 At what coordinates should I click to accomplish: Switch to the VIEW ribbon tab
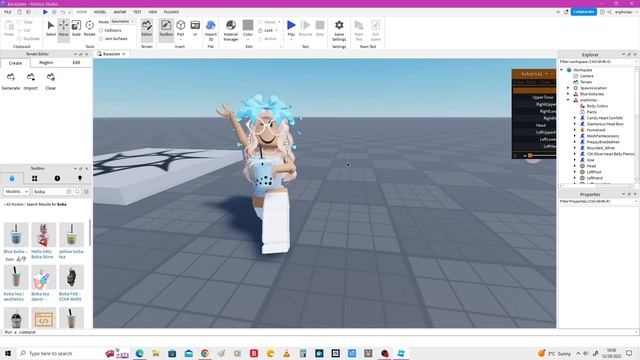(x=153, y=12)
